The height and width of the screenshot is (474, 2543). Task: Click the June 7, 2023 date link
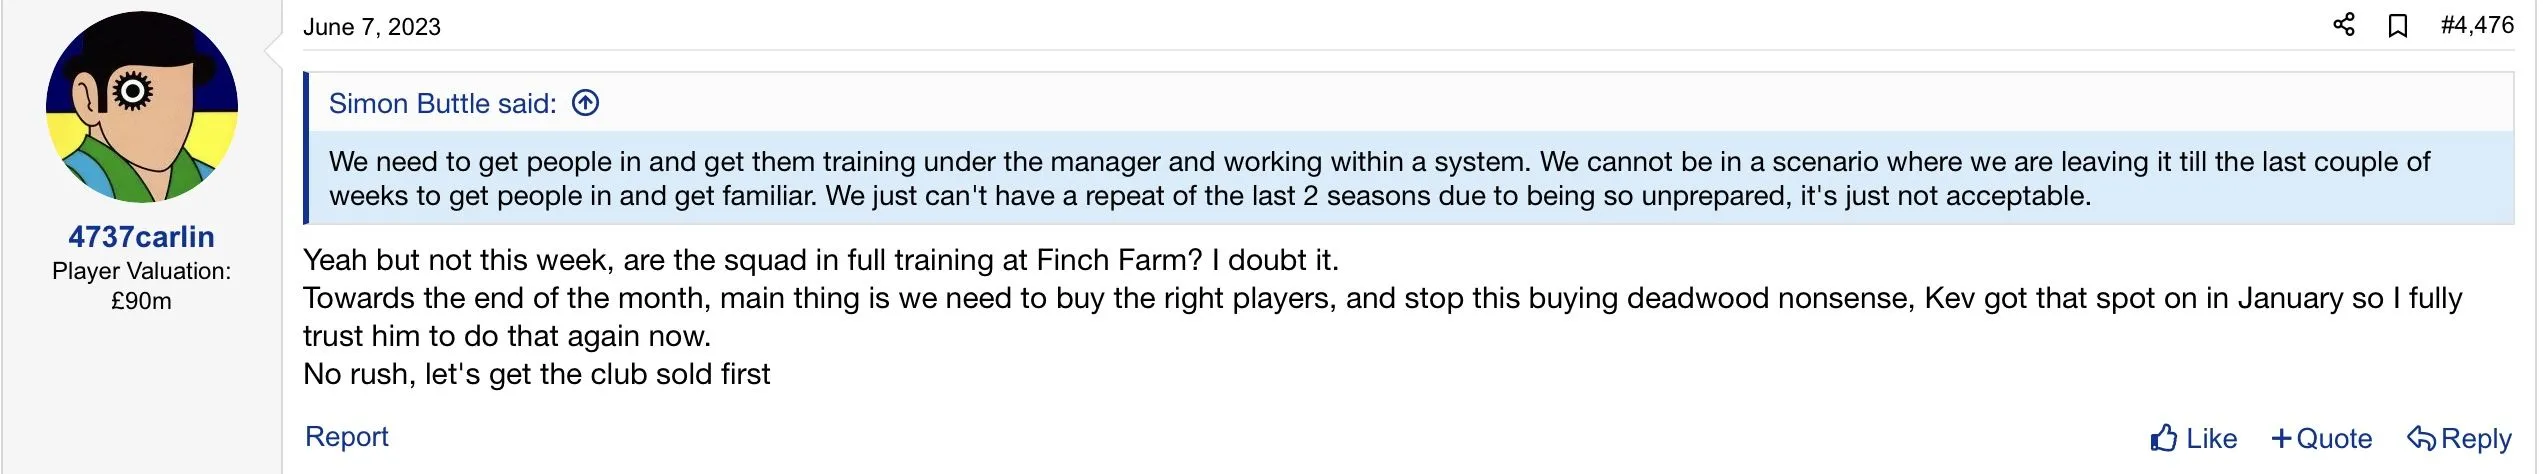click(372, 27)
